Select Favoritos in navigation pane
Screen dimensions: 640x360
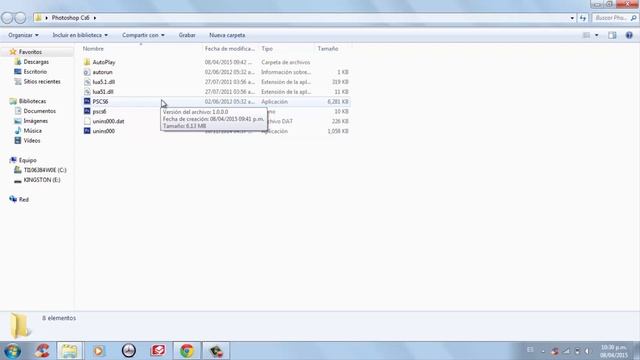pos(30,52)
